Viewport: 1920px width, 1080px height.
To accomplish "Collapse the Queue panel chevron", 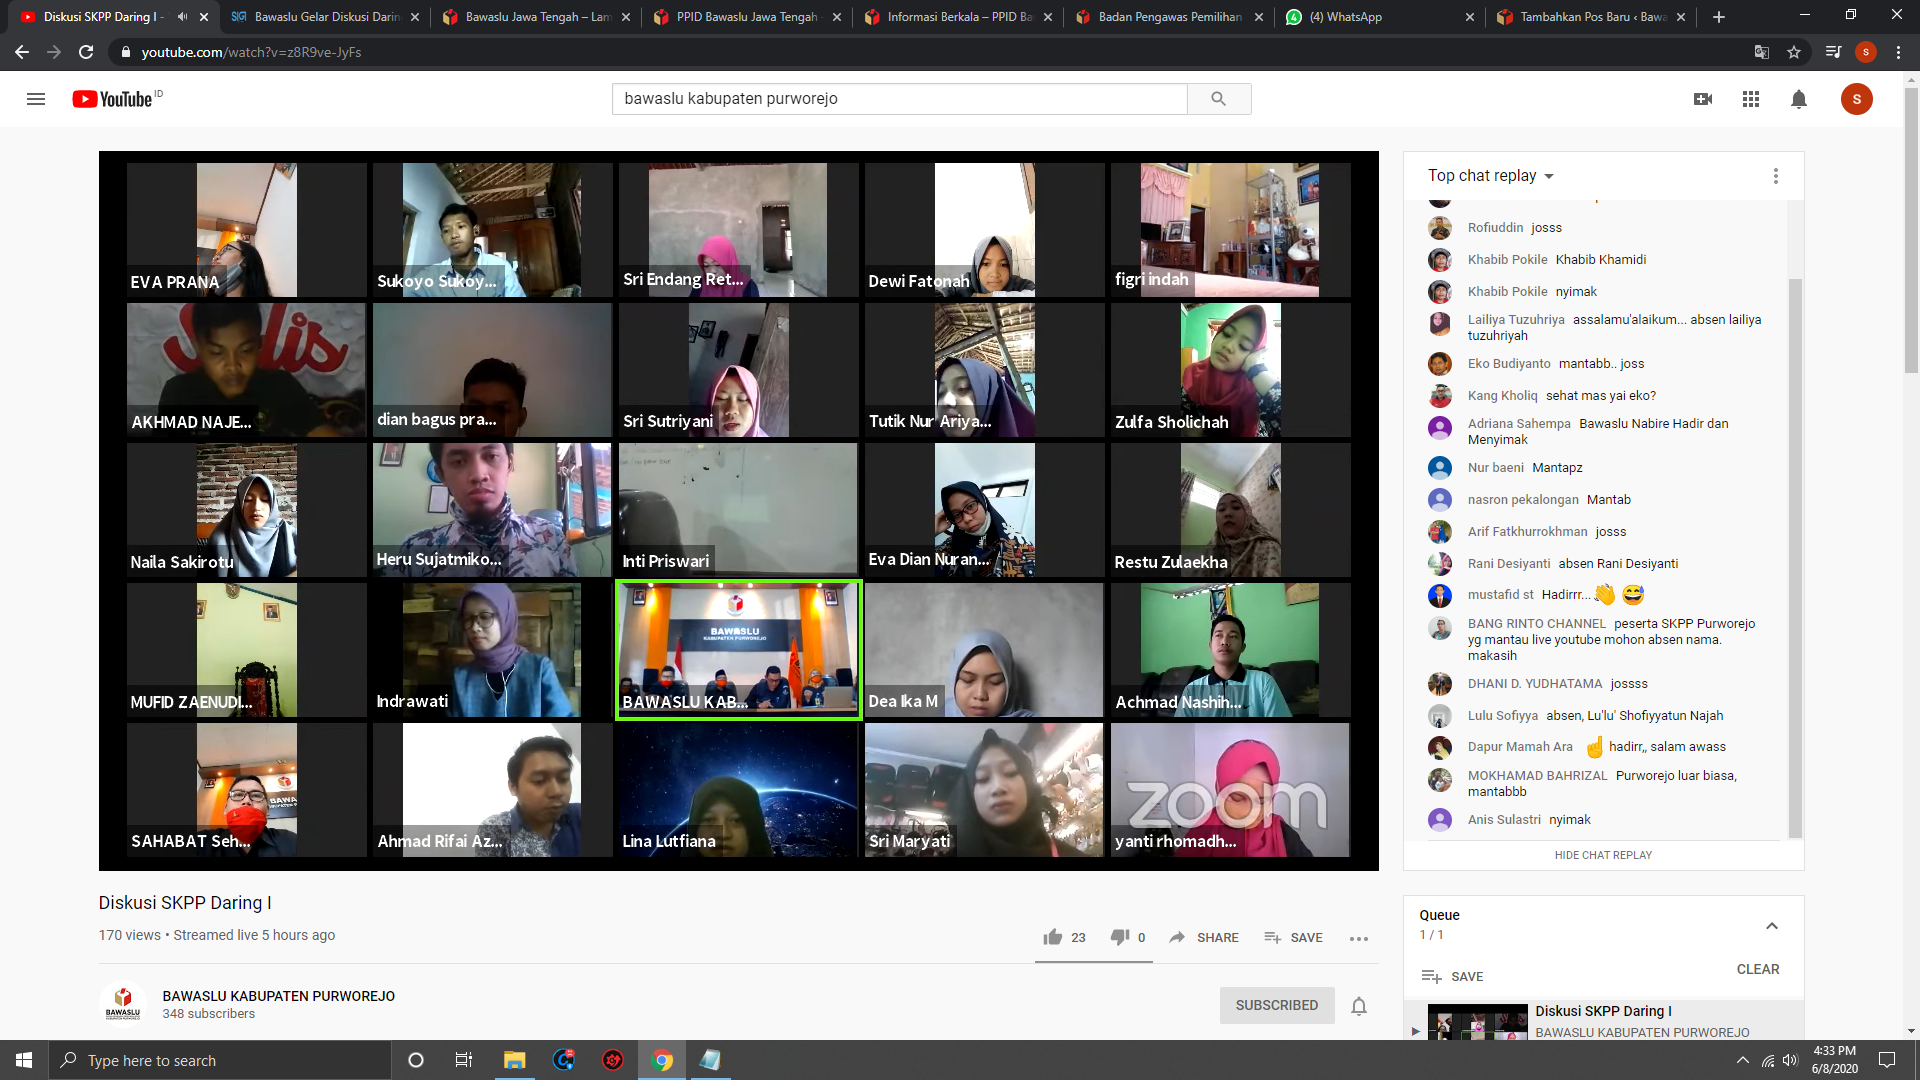I will coord(1771,925).
